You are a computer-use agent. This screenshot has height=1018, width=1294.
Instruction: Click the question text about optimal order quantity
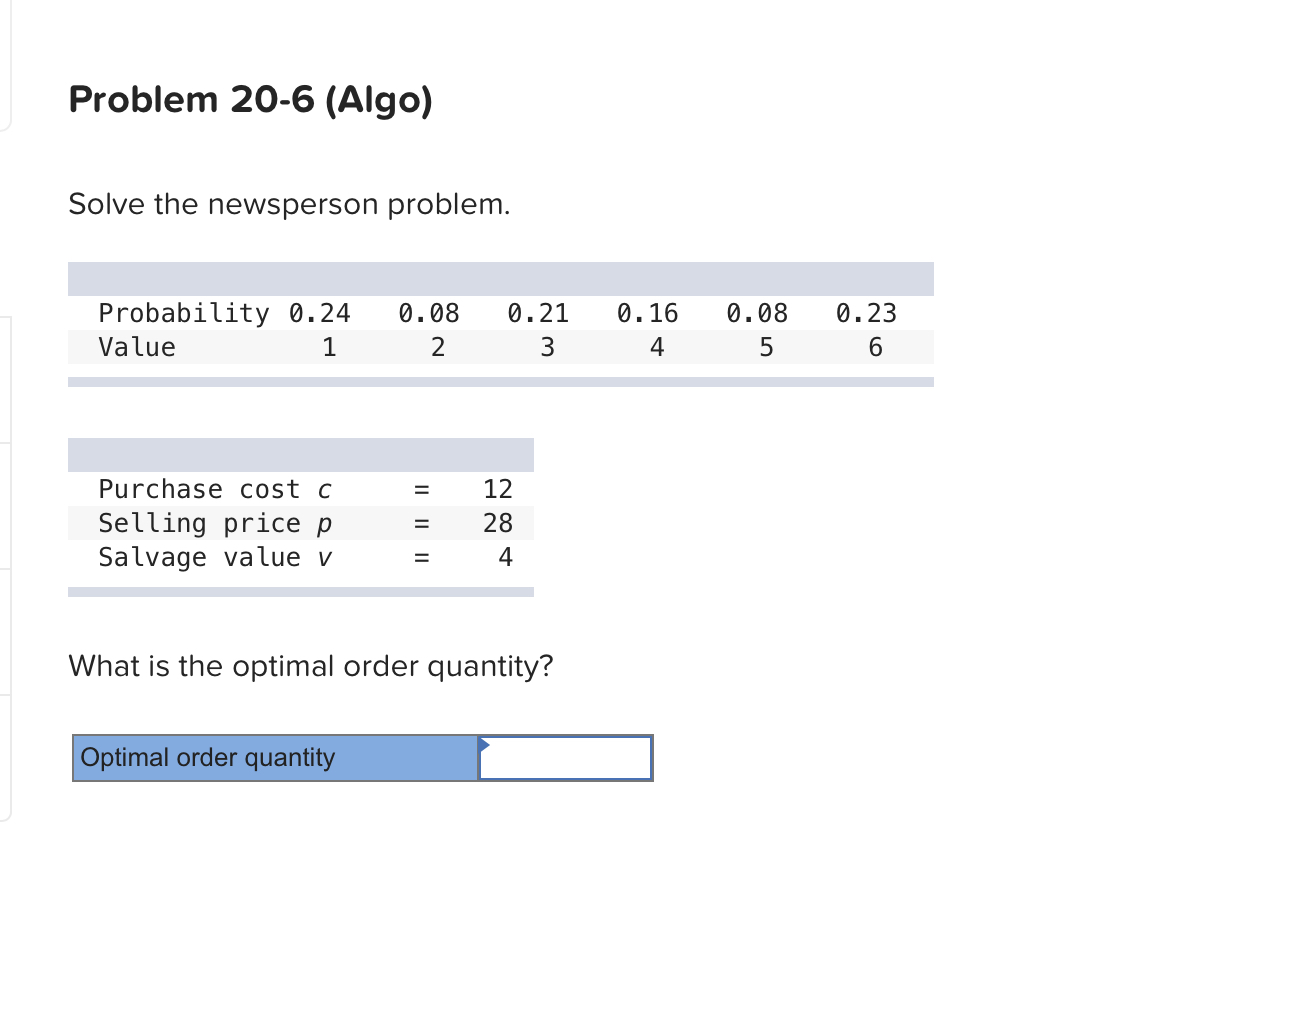(x=311, y=666)
